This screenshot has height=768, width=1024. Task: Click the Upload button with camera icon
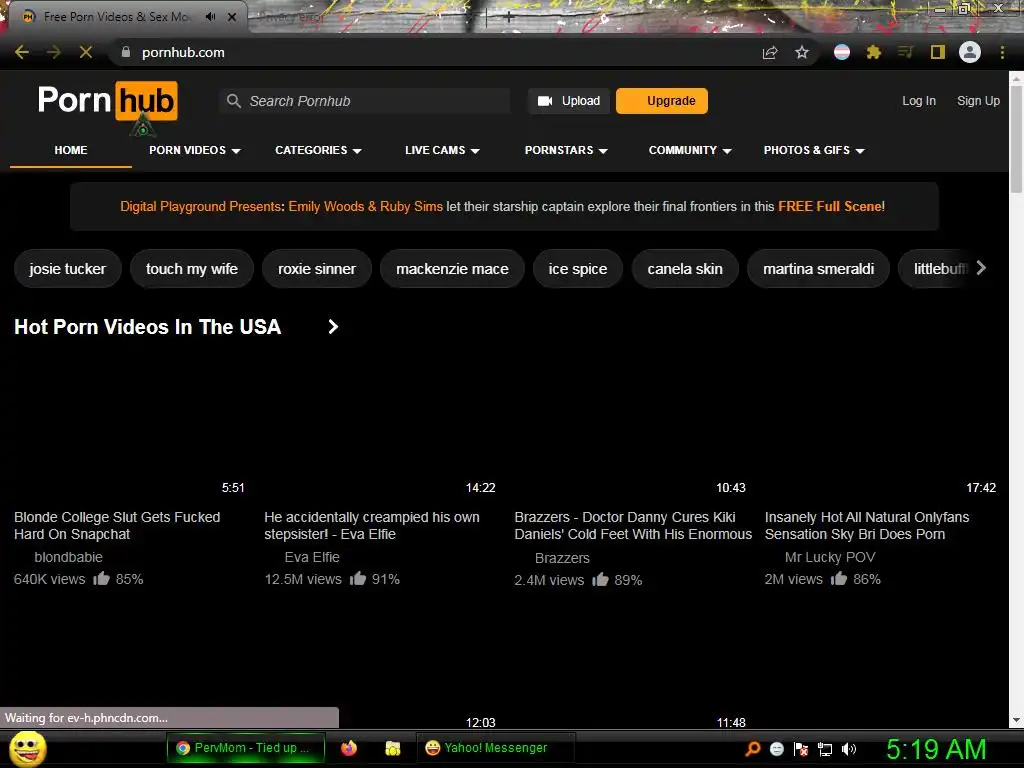pos(569,101)
